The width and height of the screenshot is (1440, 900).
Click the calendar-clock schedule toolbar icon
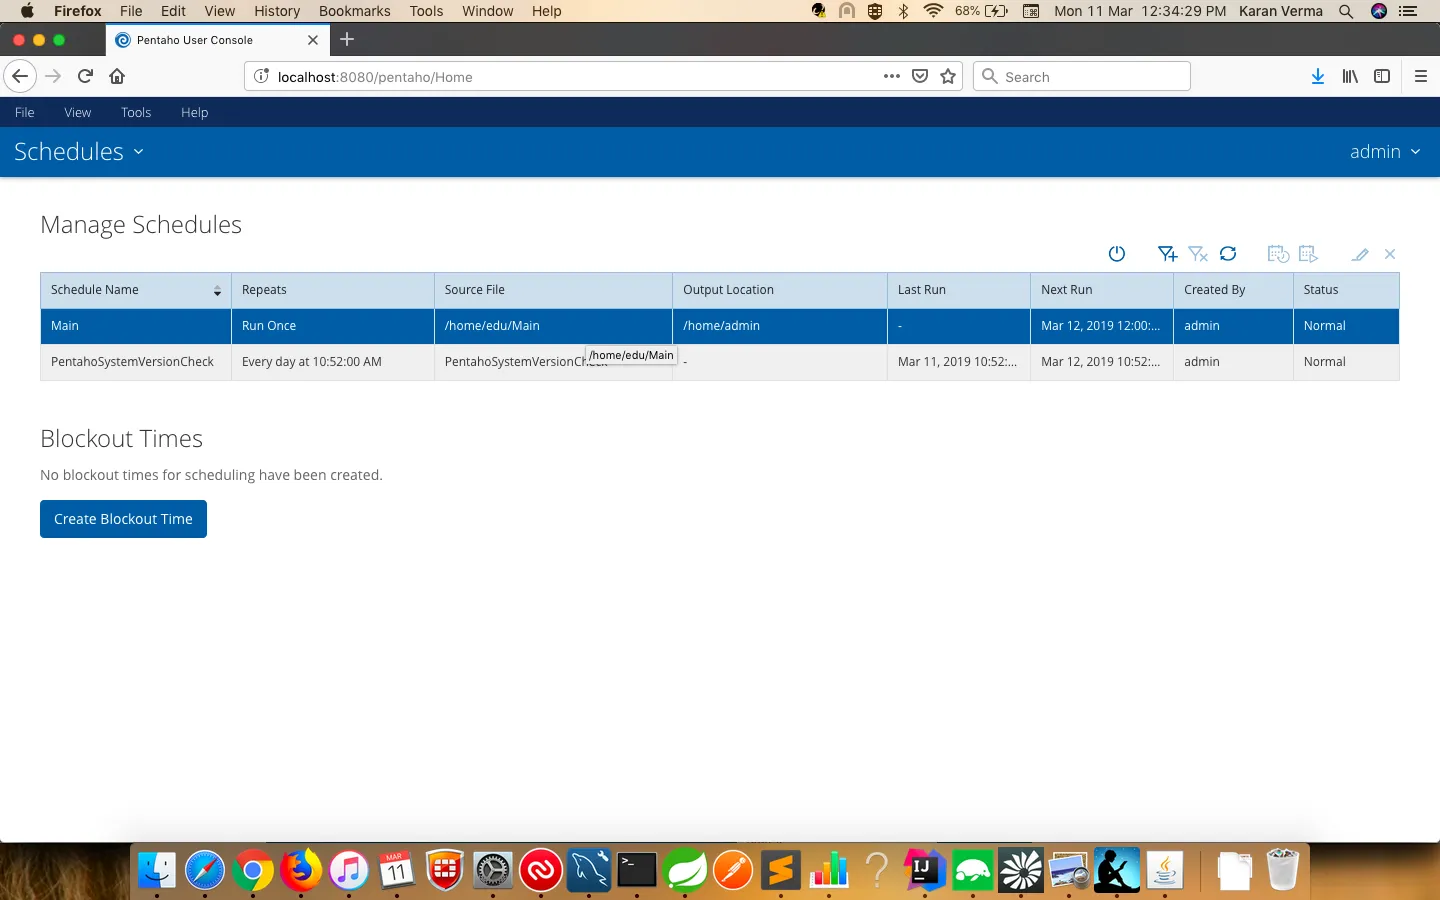coord(1278,254)
